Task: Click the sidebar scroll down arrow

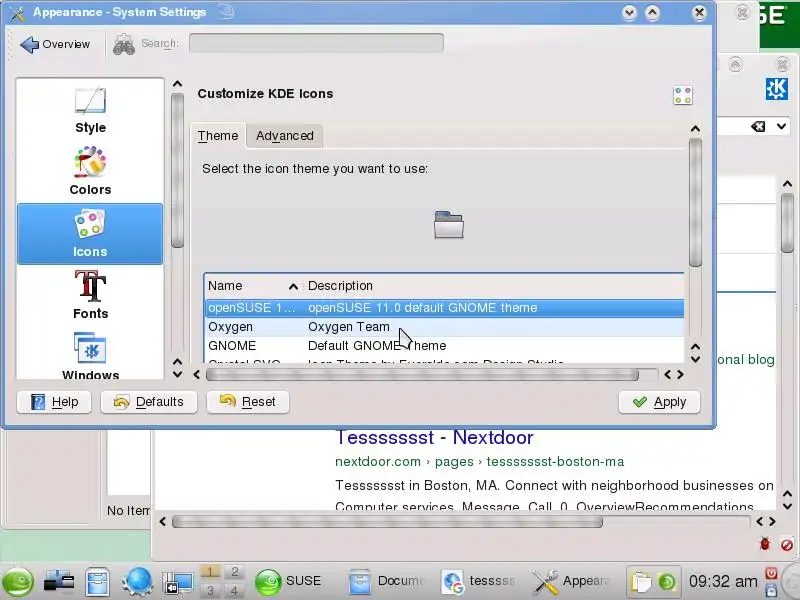Action: click(x=177, y=374)
